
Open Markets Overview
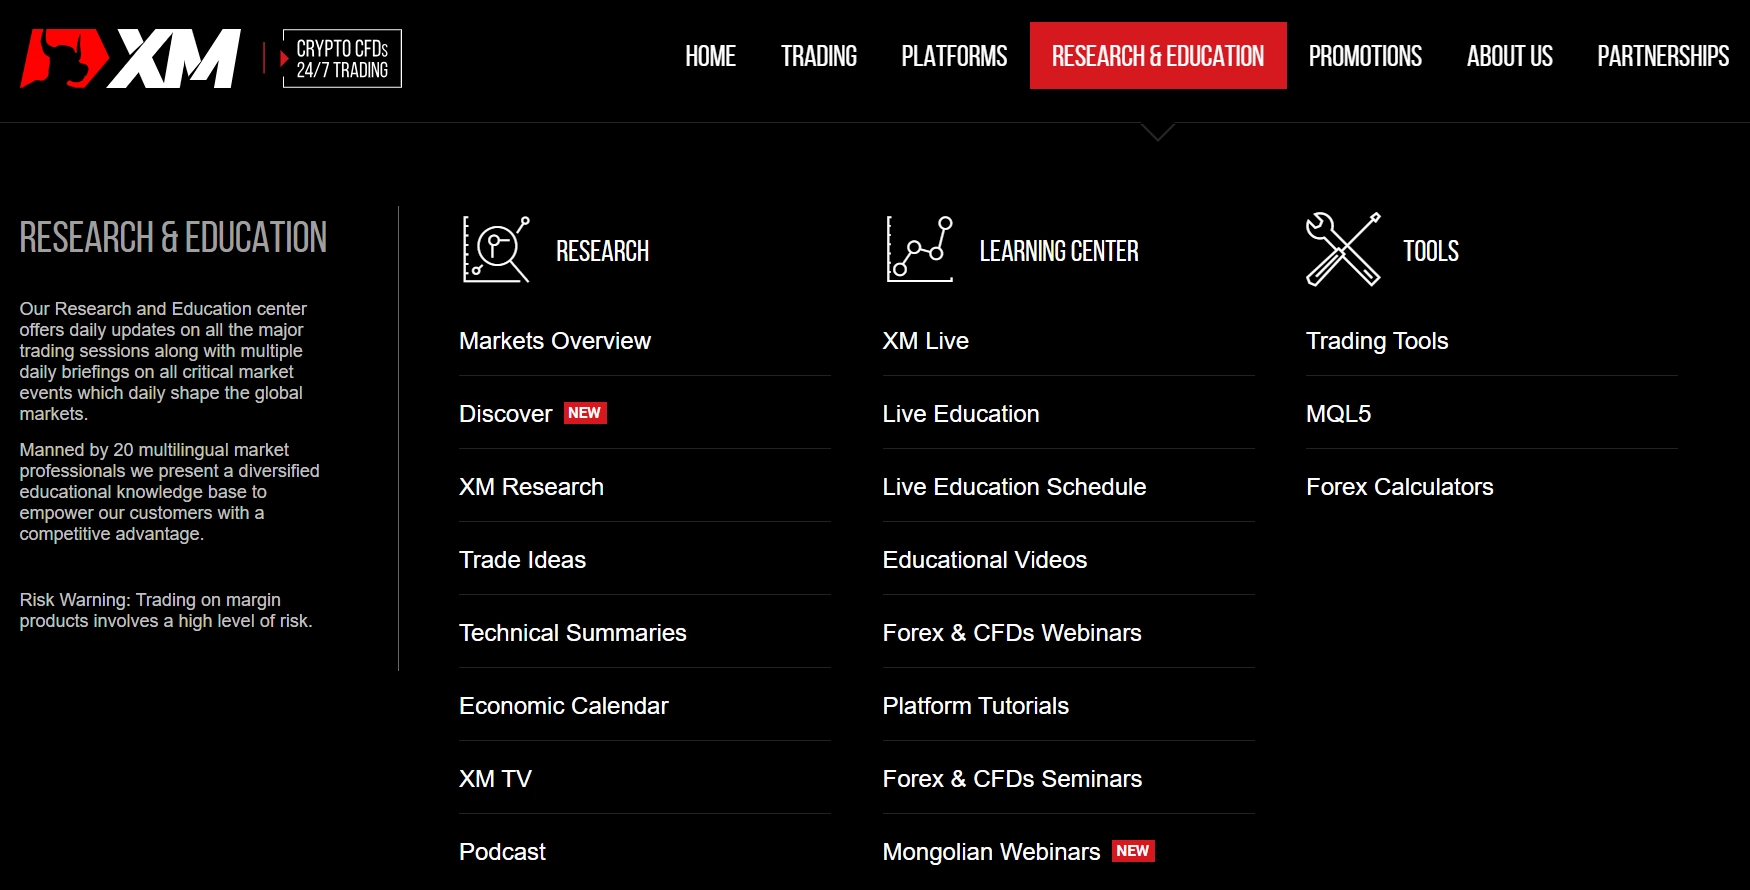555,341
